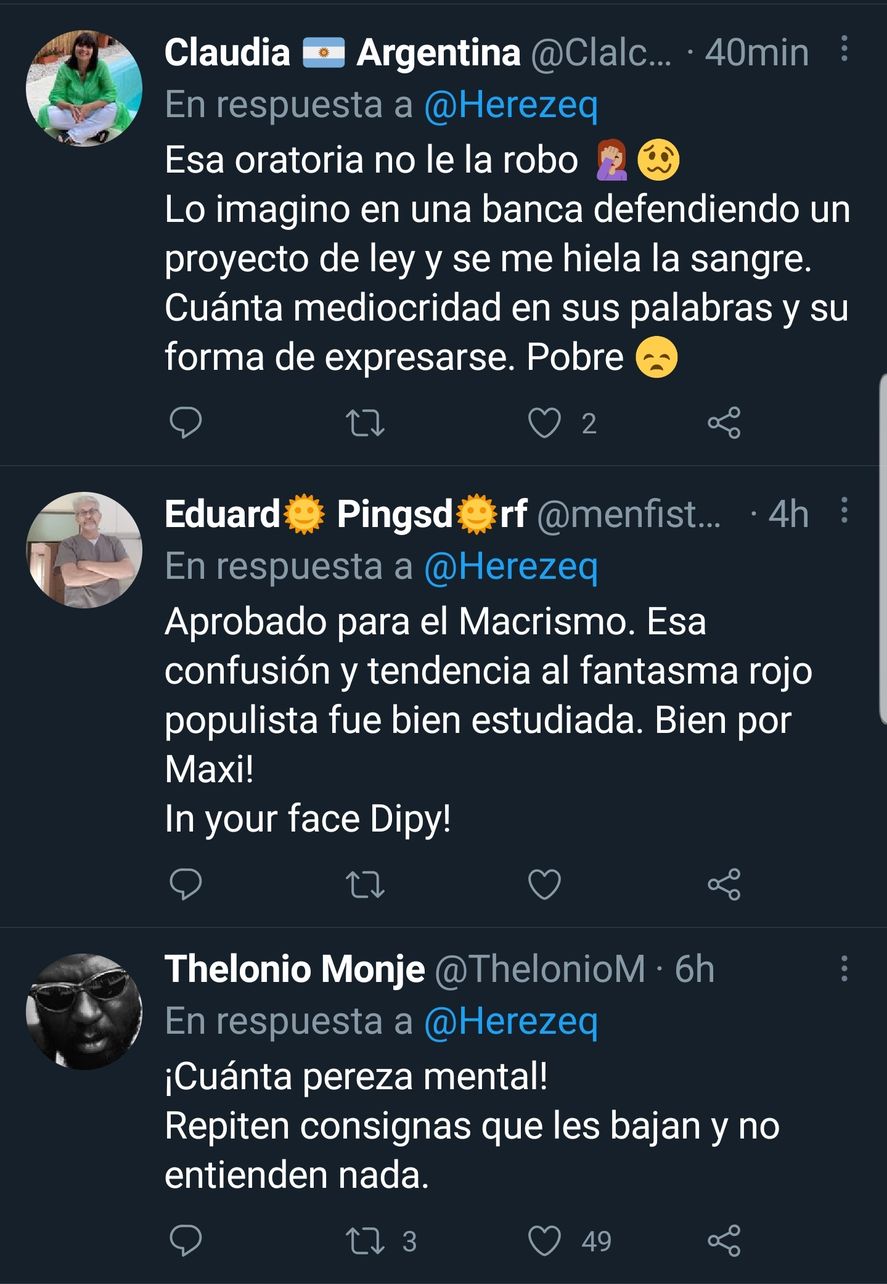Open more options on Eduardo's tweet

(x=845, y=512)
